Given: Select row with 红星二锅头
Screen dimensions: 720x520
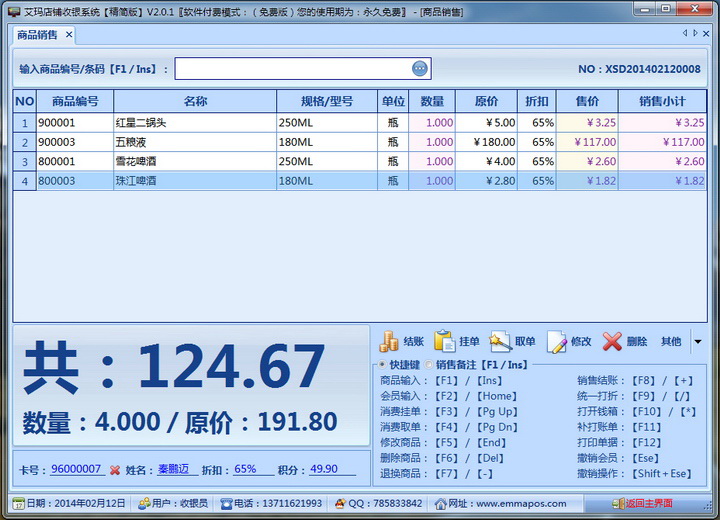Looking at the screenshot, I should point(360,123).
